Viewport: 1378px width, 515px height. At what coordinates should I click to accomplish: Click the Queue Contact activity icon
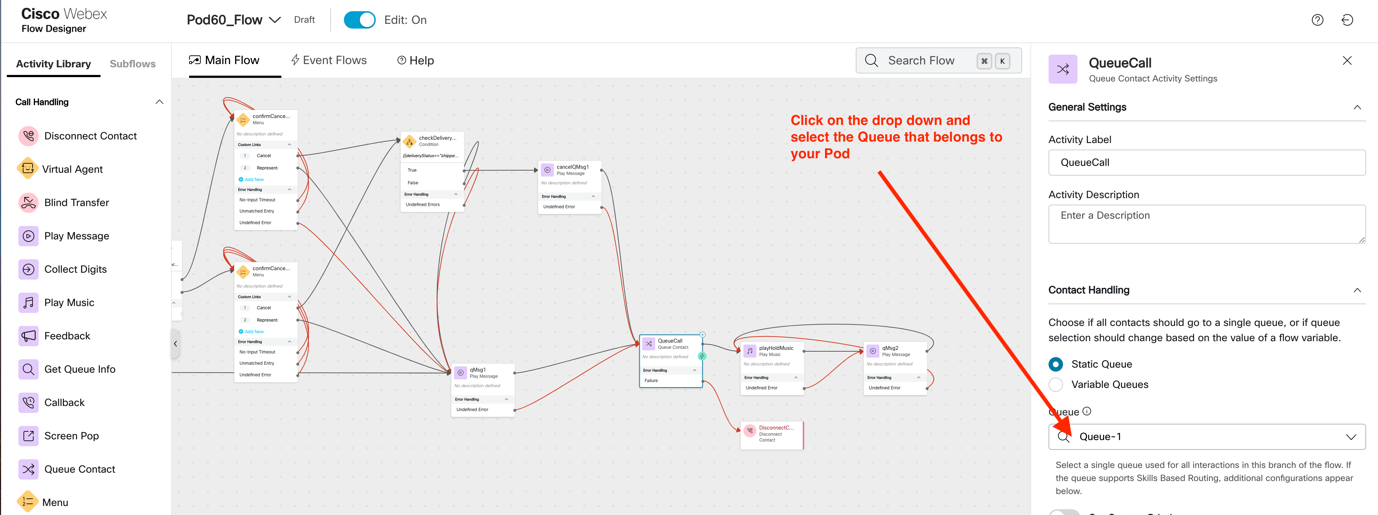pos(28,469)
